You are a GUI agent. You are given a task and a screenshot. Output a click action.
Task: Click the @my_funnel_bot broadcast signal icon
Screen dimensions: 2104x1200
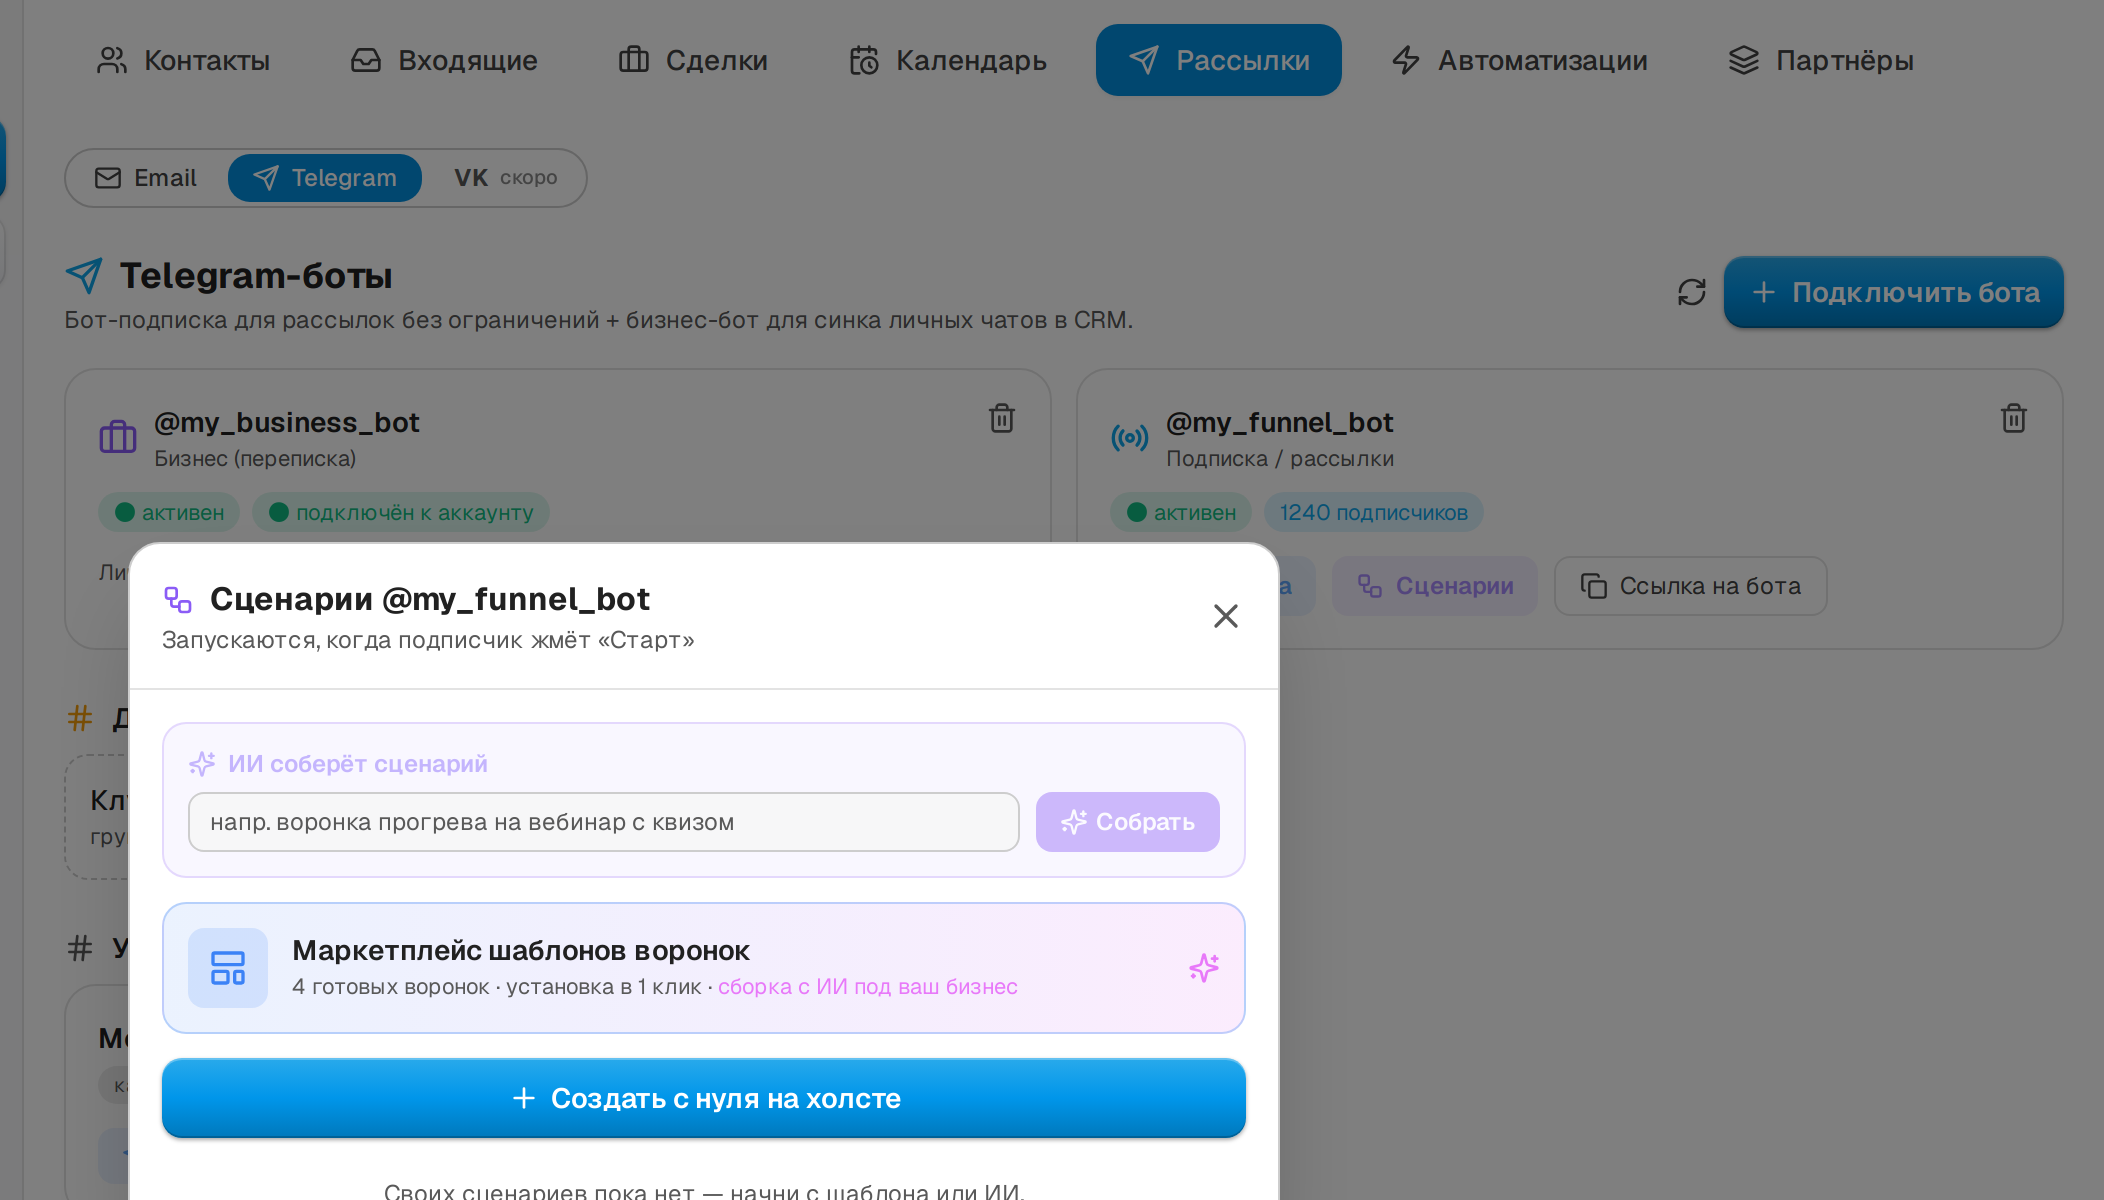[x=1130, y=437]
